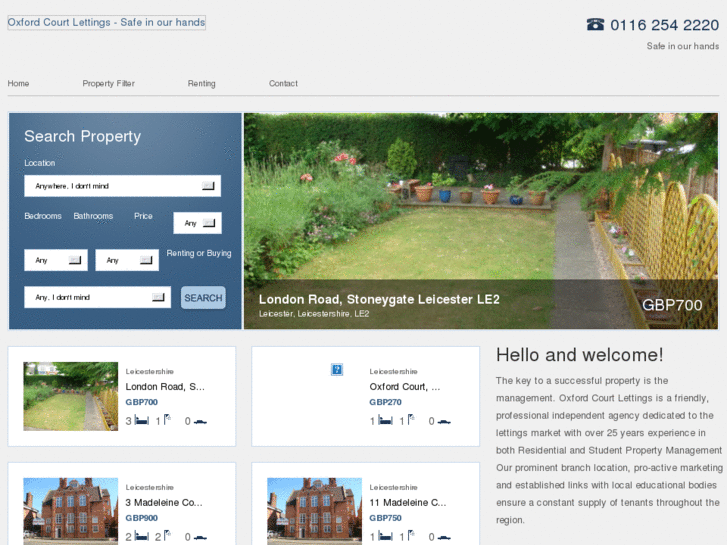The width and height of the screenshot is (727, 545).
Task: Click GBP750 price on 11 Madeleine card
Action: [385, 518]
